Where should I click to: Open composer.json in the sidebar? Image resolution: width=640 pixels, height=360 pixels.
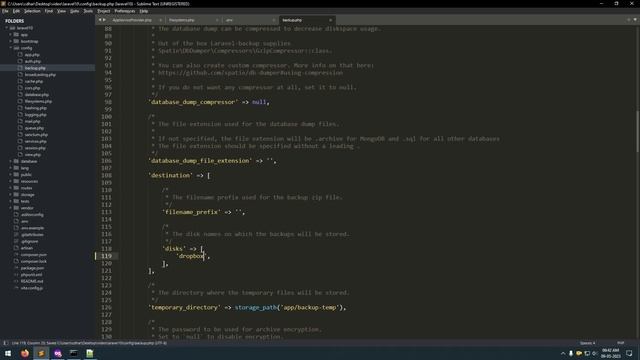point(33,255)
